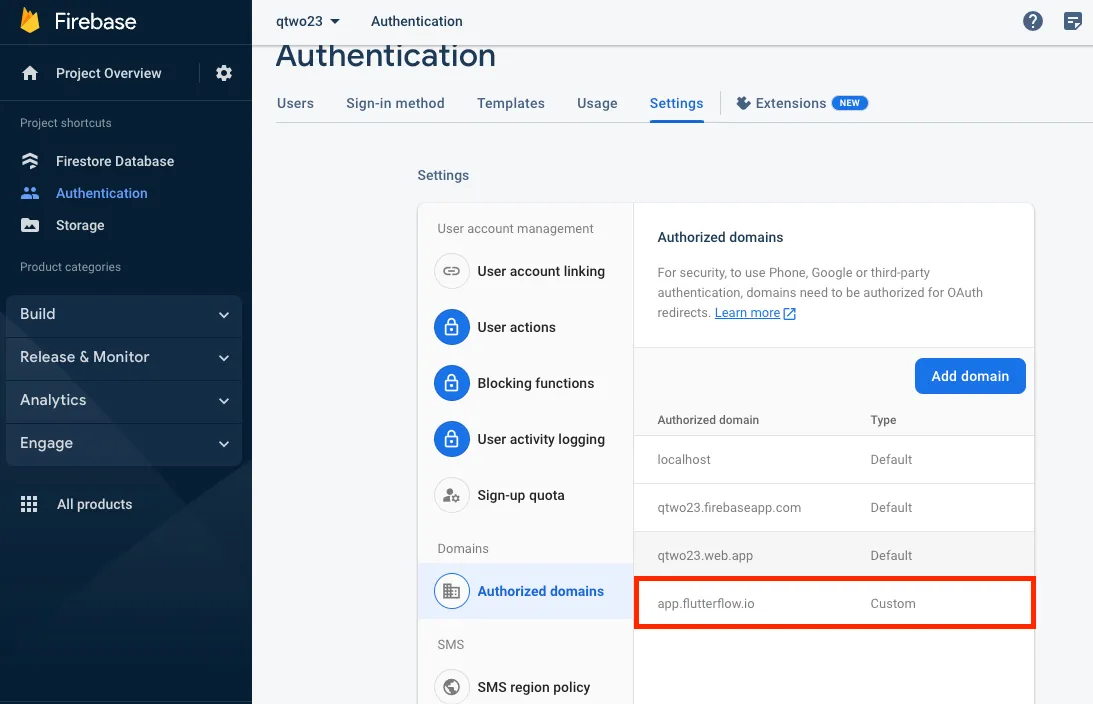The image size is (1093, 704).
Task: Click the Authorized domains building icon
Action: pos(452,591)
